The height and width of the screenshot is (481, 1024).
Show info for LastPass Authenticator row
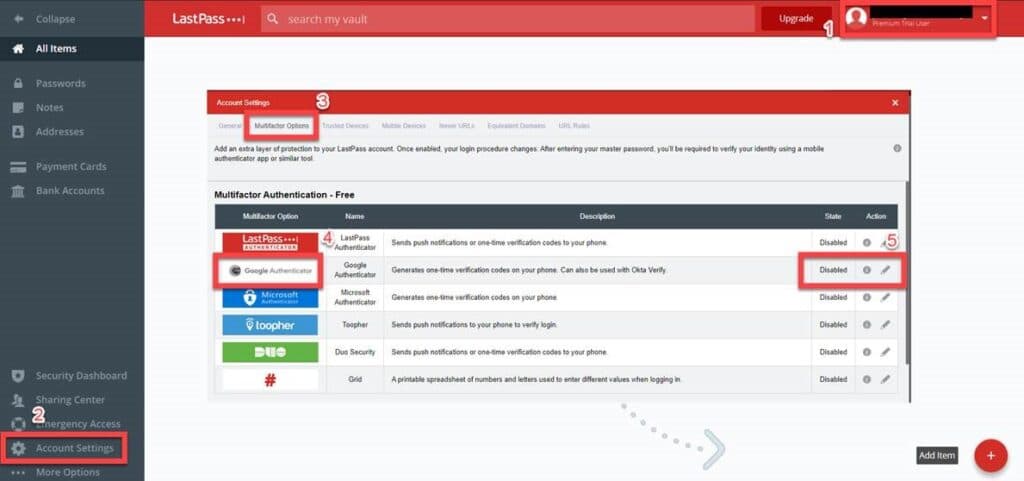pos(867,243)
